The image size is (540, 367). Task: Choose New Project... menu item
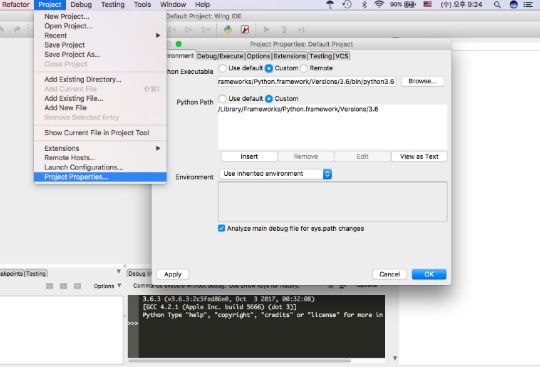[100, 16]
